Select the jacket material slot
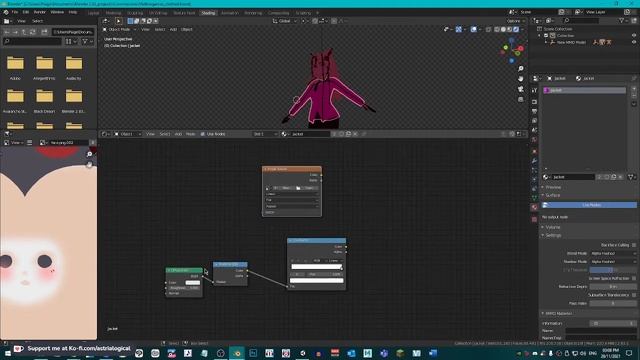640x360 pixels. (x=584, y=90)
